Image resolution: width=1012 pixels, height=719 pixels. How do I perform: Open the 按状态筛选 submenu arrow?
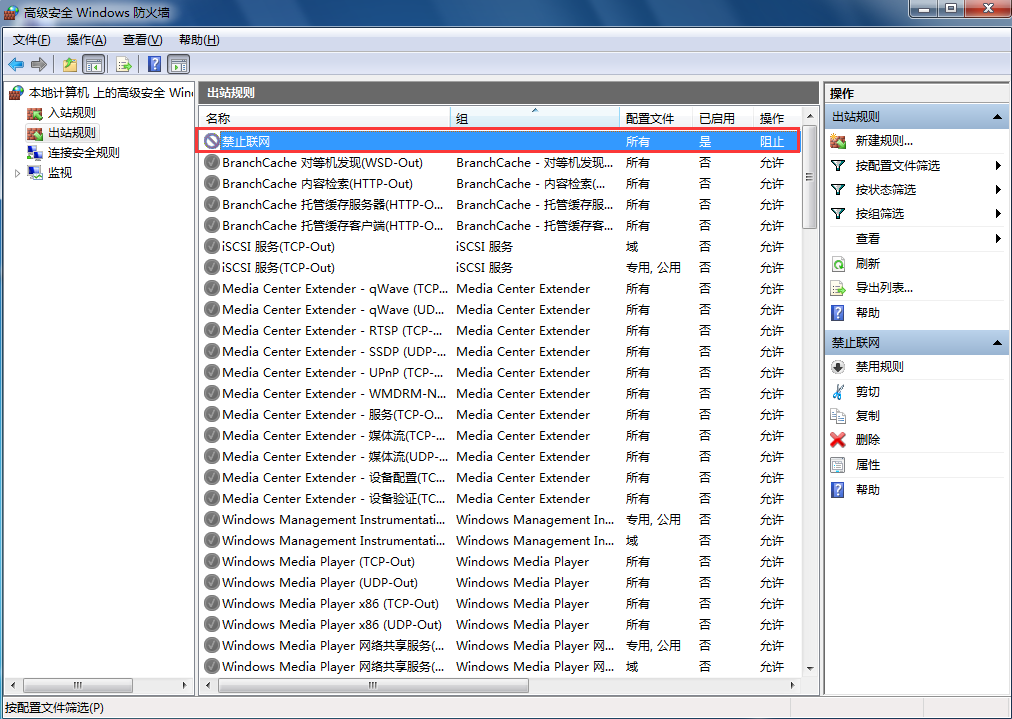pyautogui.click(x=998, y=190)
